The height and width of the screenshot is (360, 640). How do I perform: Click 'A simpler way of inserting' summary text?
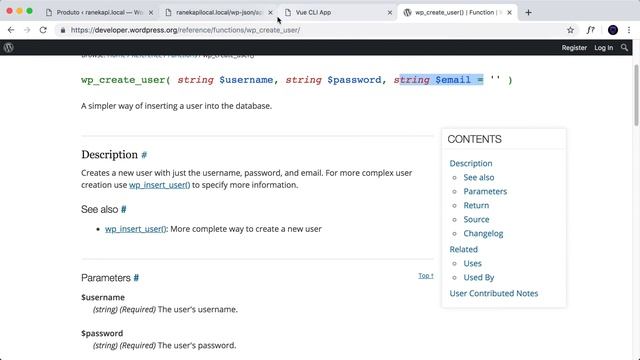click(x=176, y=106)
